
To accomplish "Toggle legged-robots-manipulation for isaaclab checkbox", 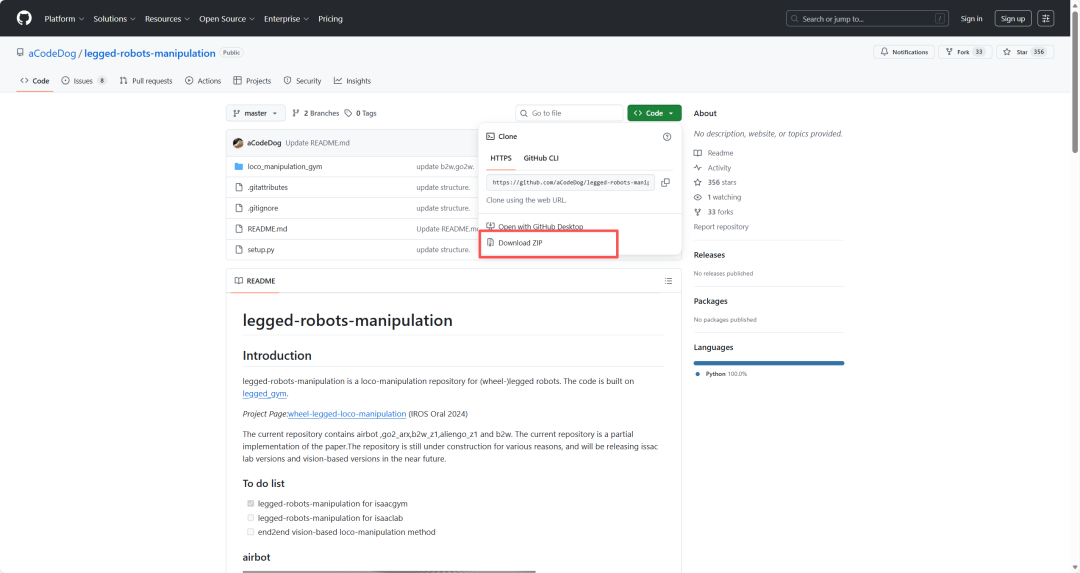I will pyautogui.click(x=251, y=518).
